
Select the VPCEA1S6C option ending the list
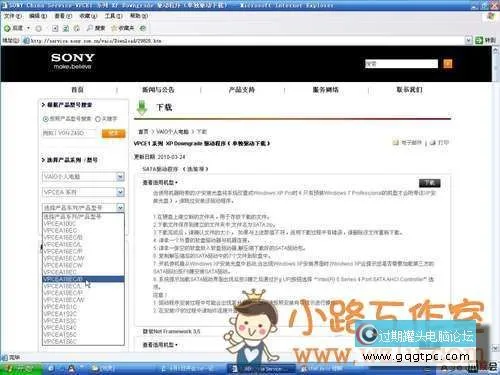[x=83, y=341]
